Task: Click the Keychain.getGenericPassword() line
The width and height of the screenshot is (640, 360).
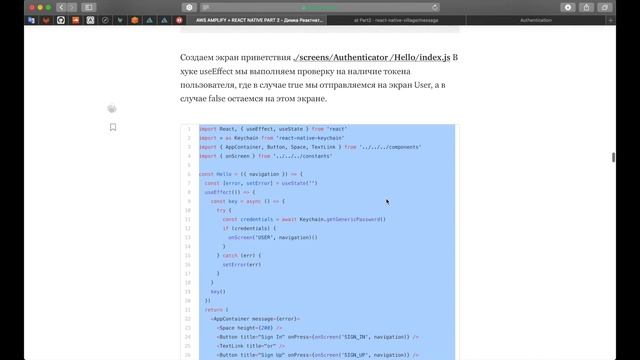Action: [x=304, y=219]
